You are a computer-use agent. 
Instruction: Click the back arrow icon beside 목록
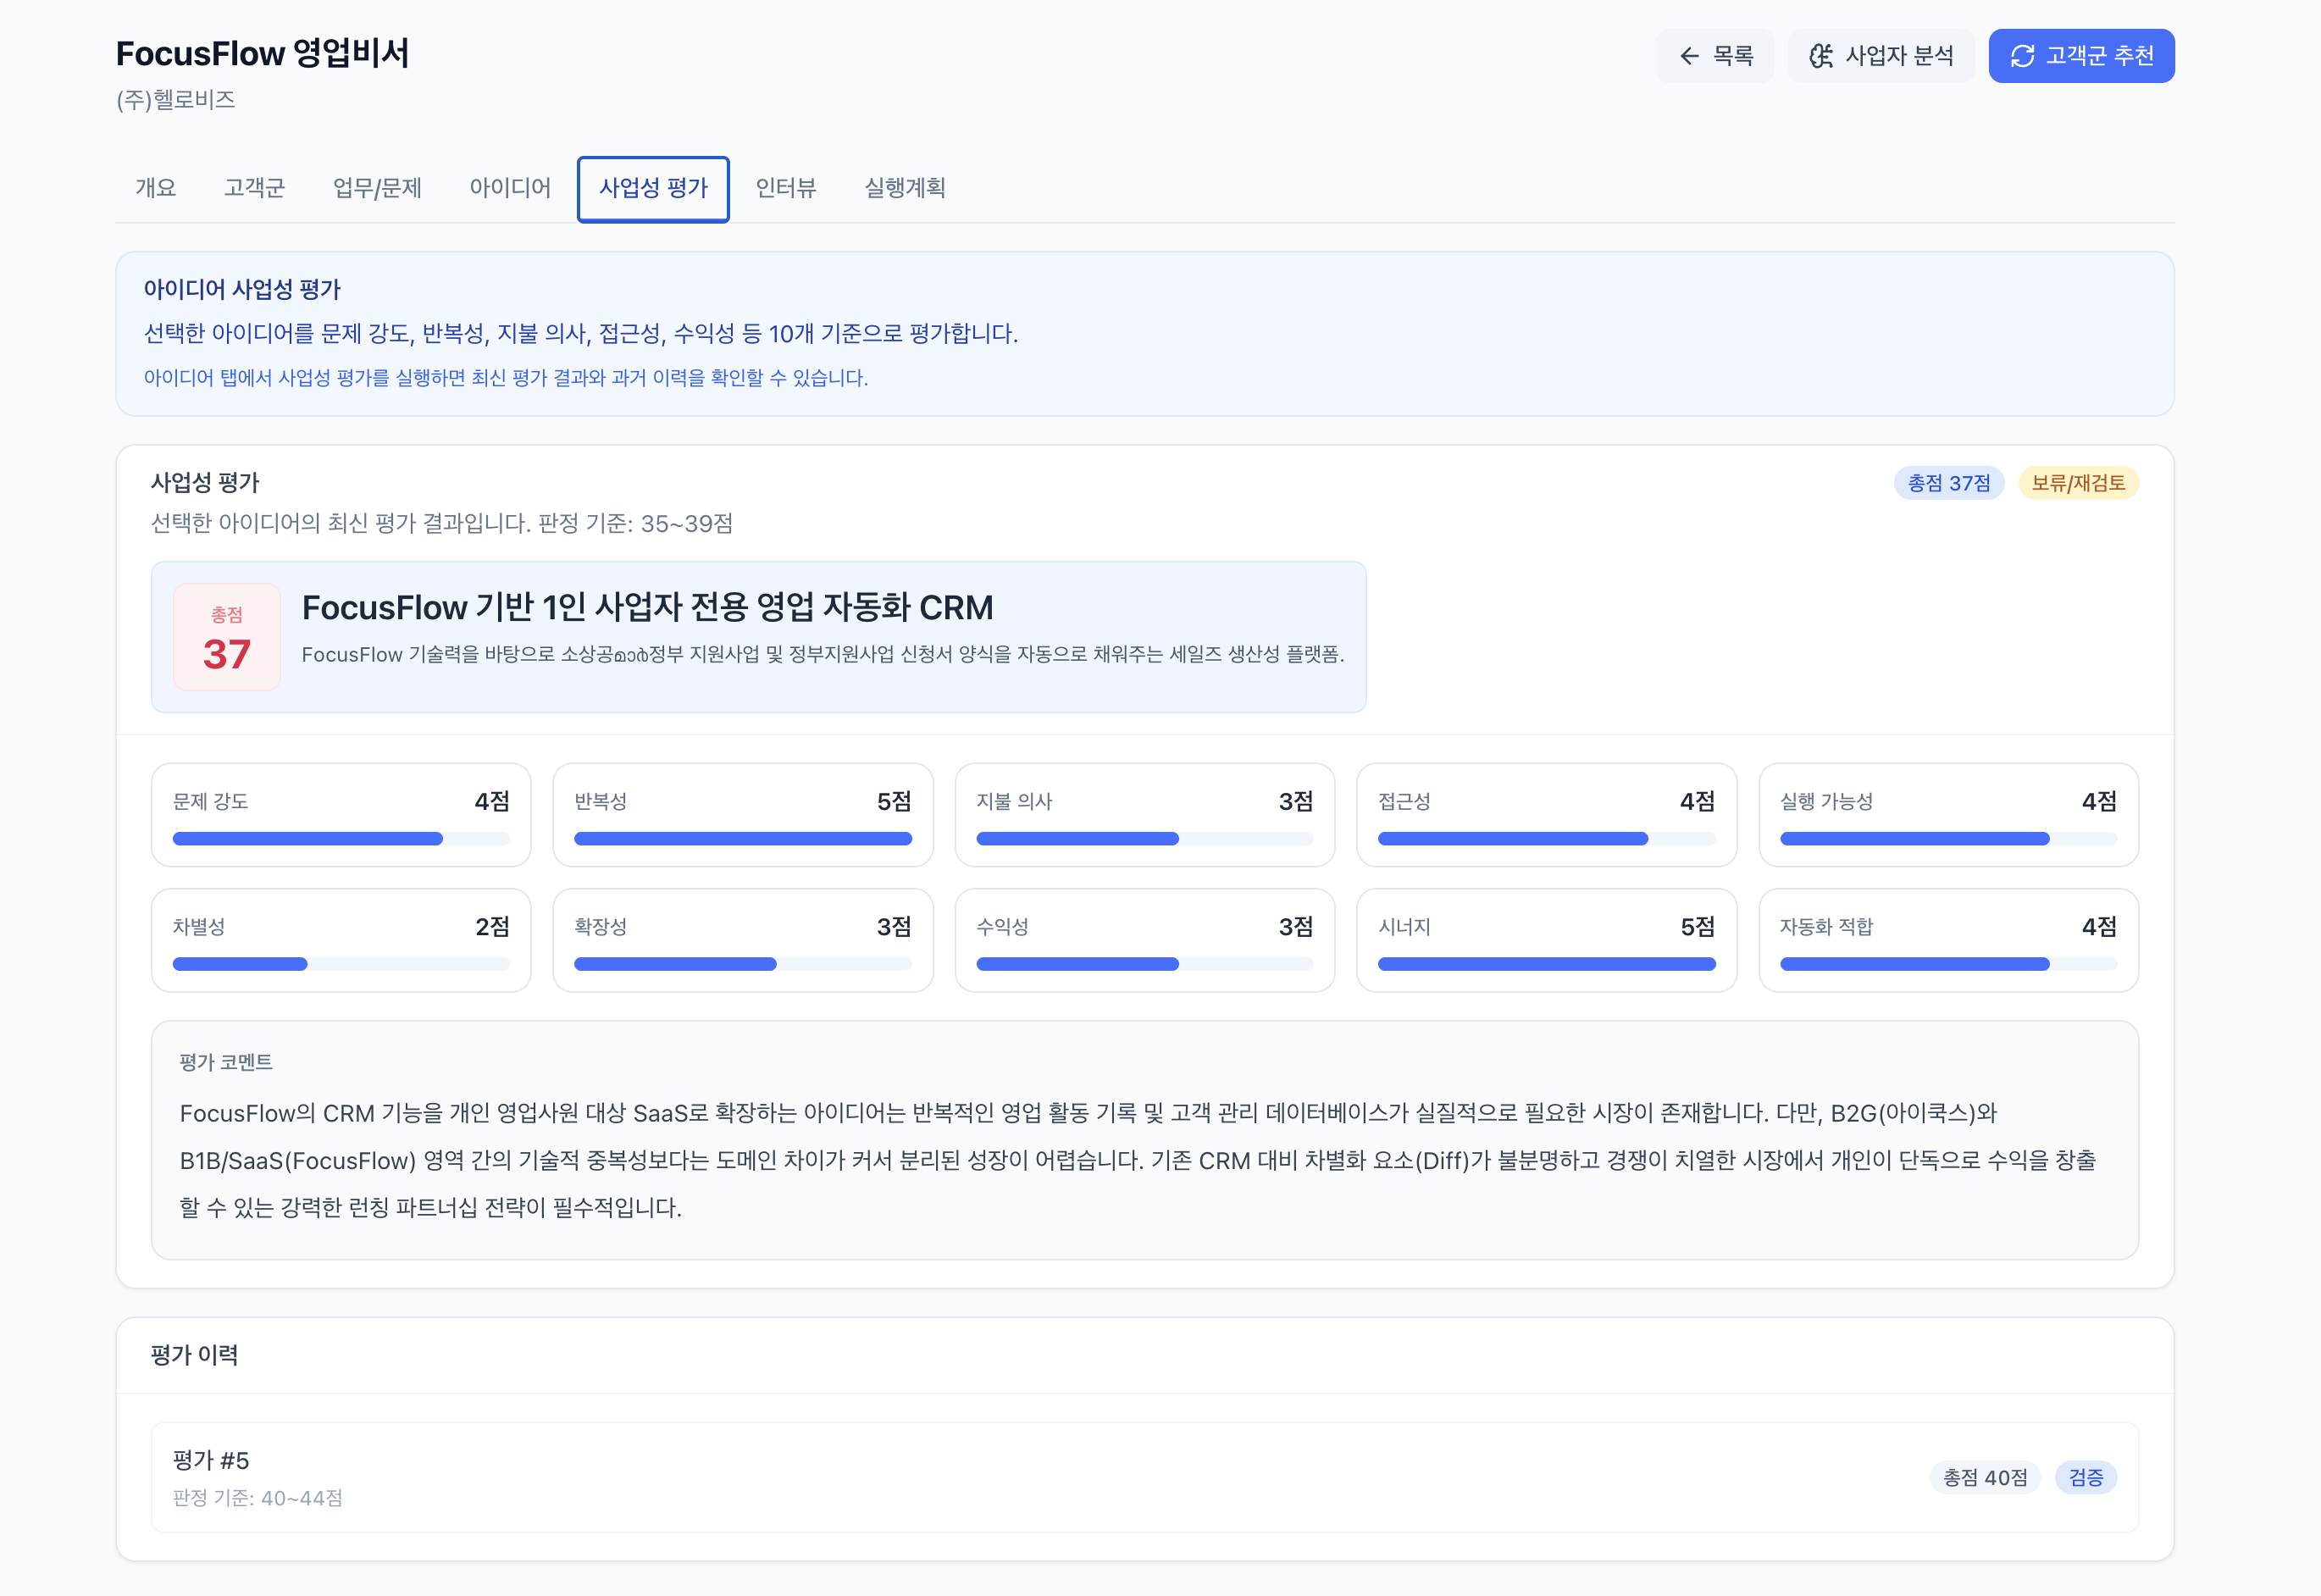(1689, 56)
